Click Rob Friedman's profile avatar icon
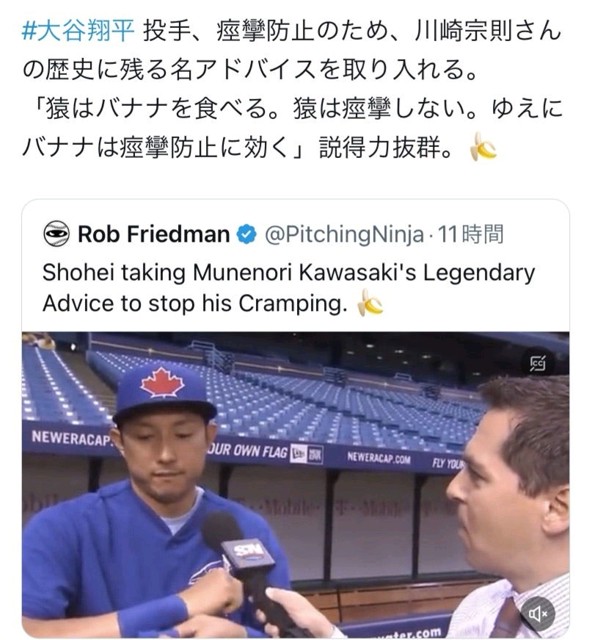Viewport: 592px width, 640px height. 56,234
